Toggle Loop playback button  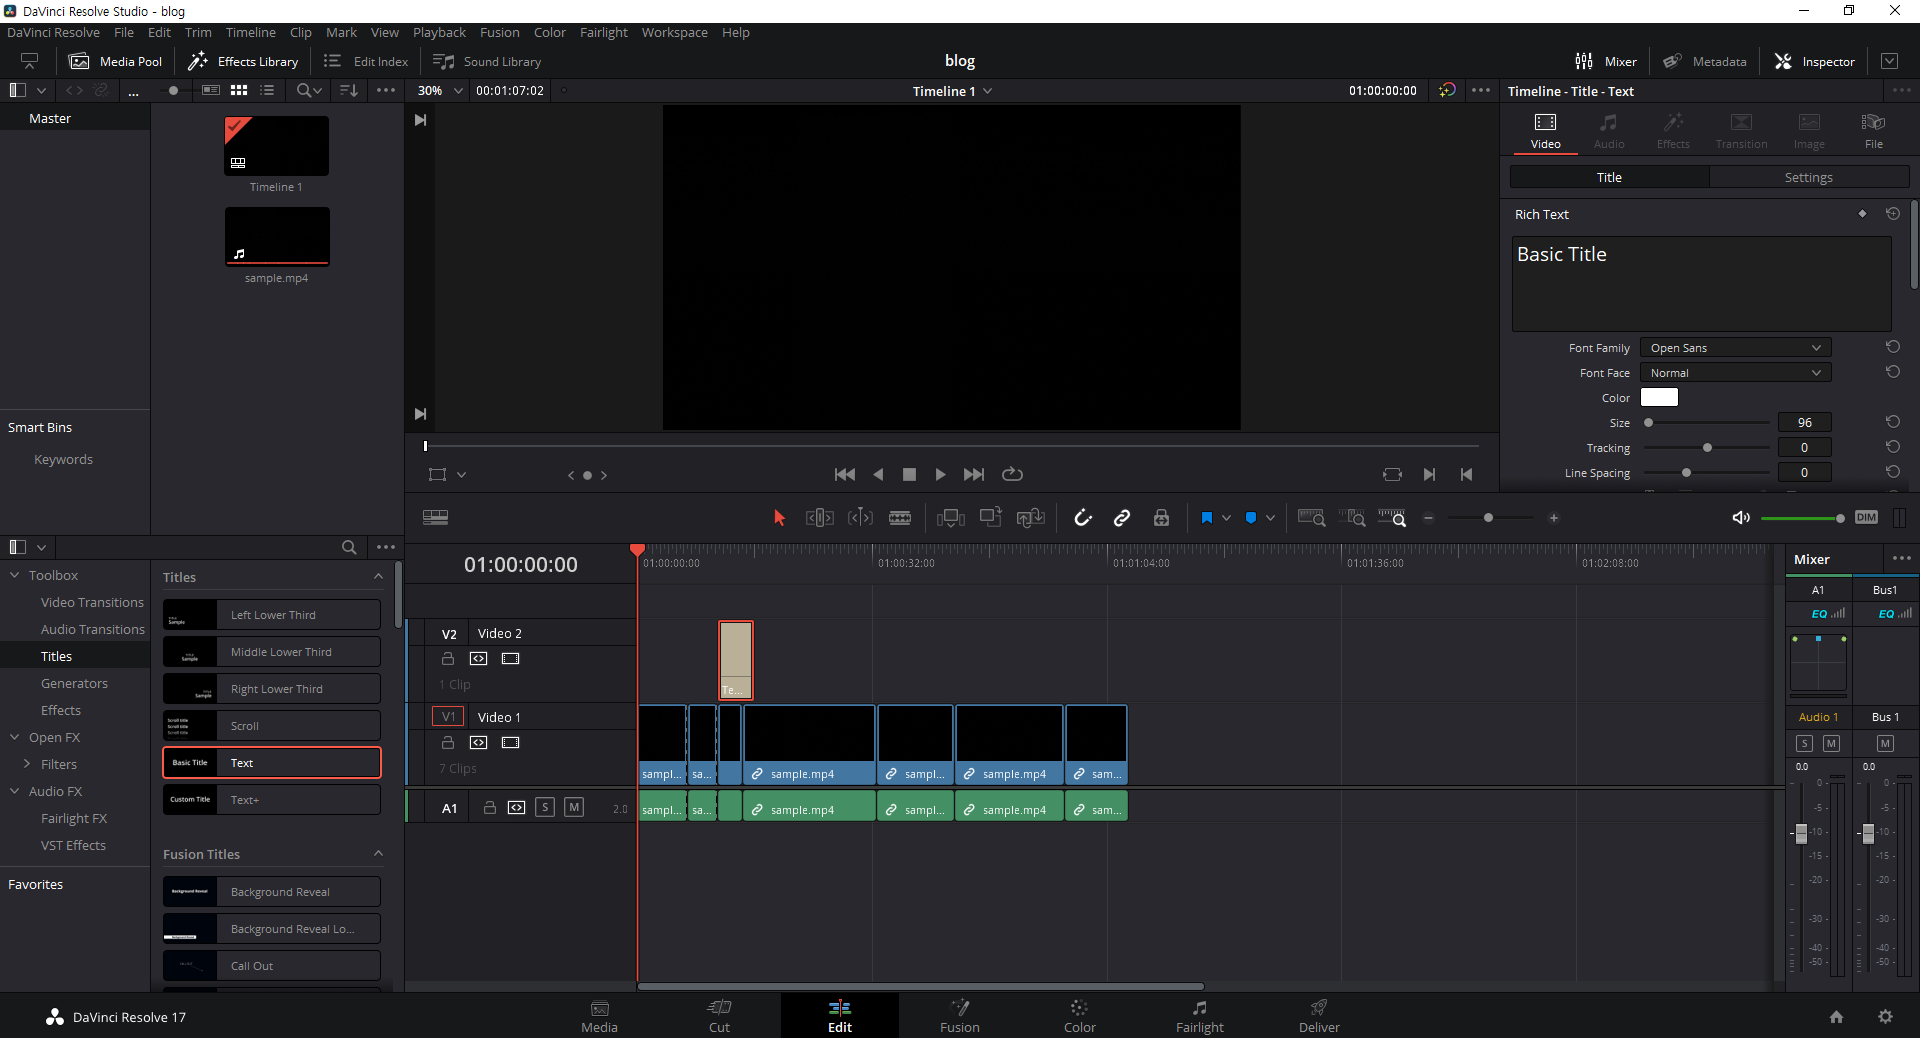pos(1012,474)
